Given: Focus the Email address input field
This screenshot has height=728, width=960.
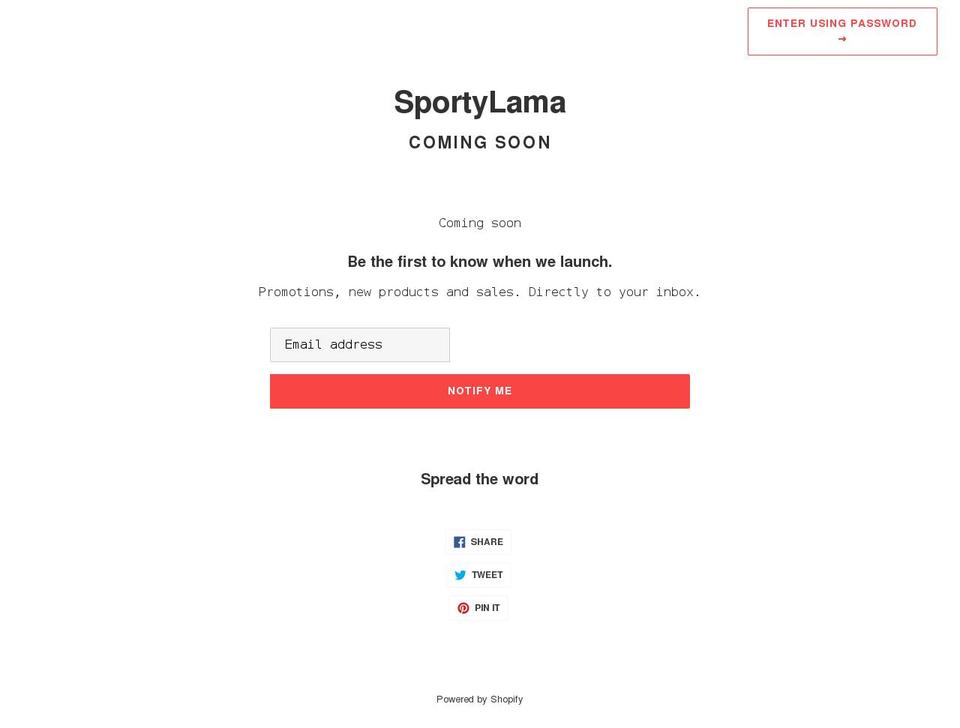Looking at the screenshot, I should [359, 345].
